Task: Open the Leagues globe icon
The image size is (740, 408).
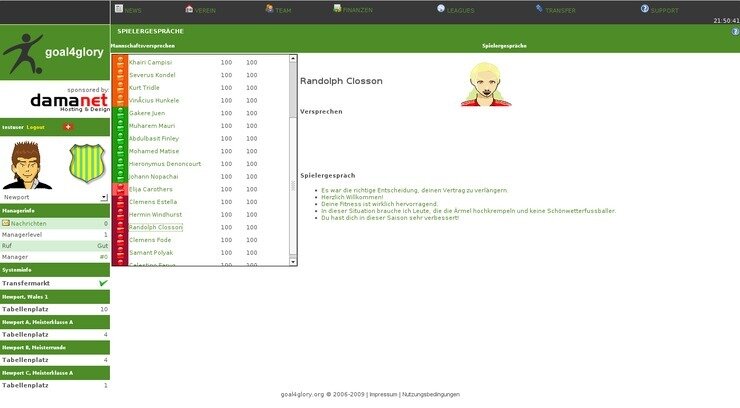Action: [442, 8]
